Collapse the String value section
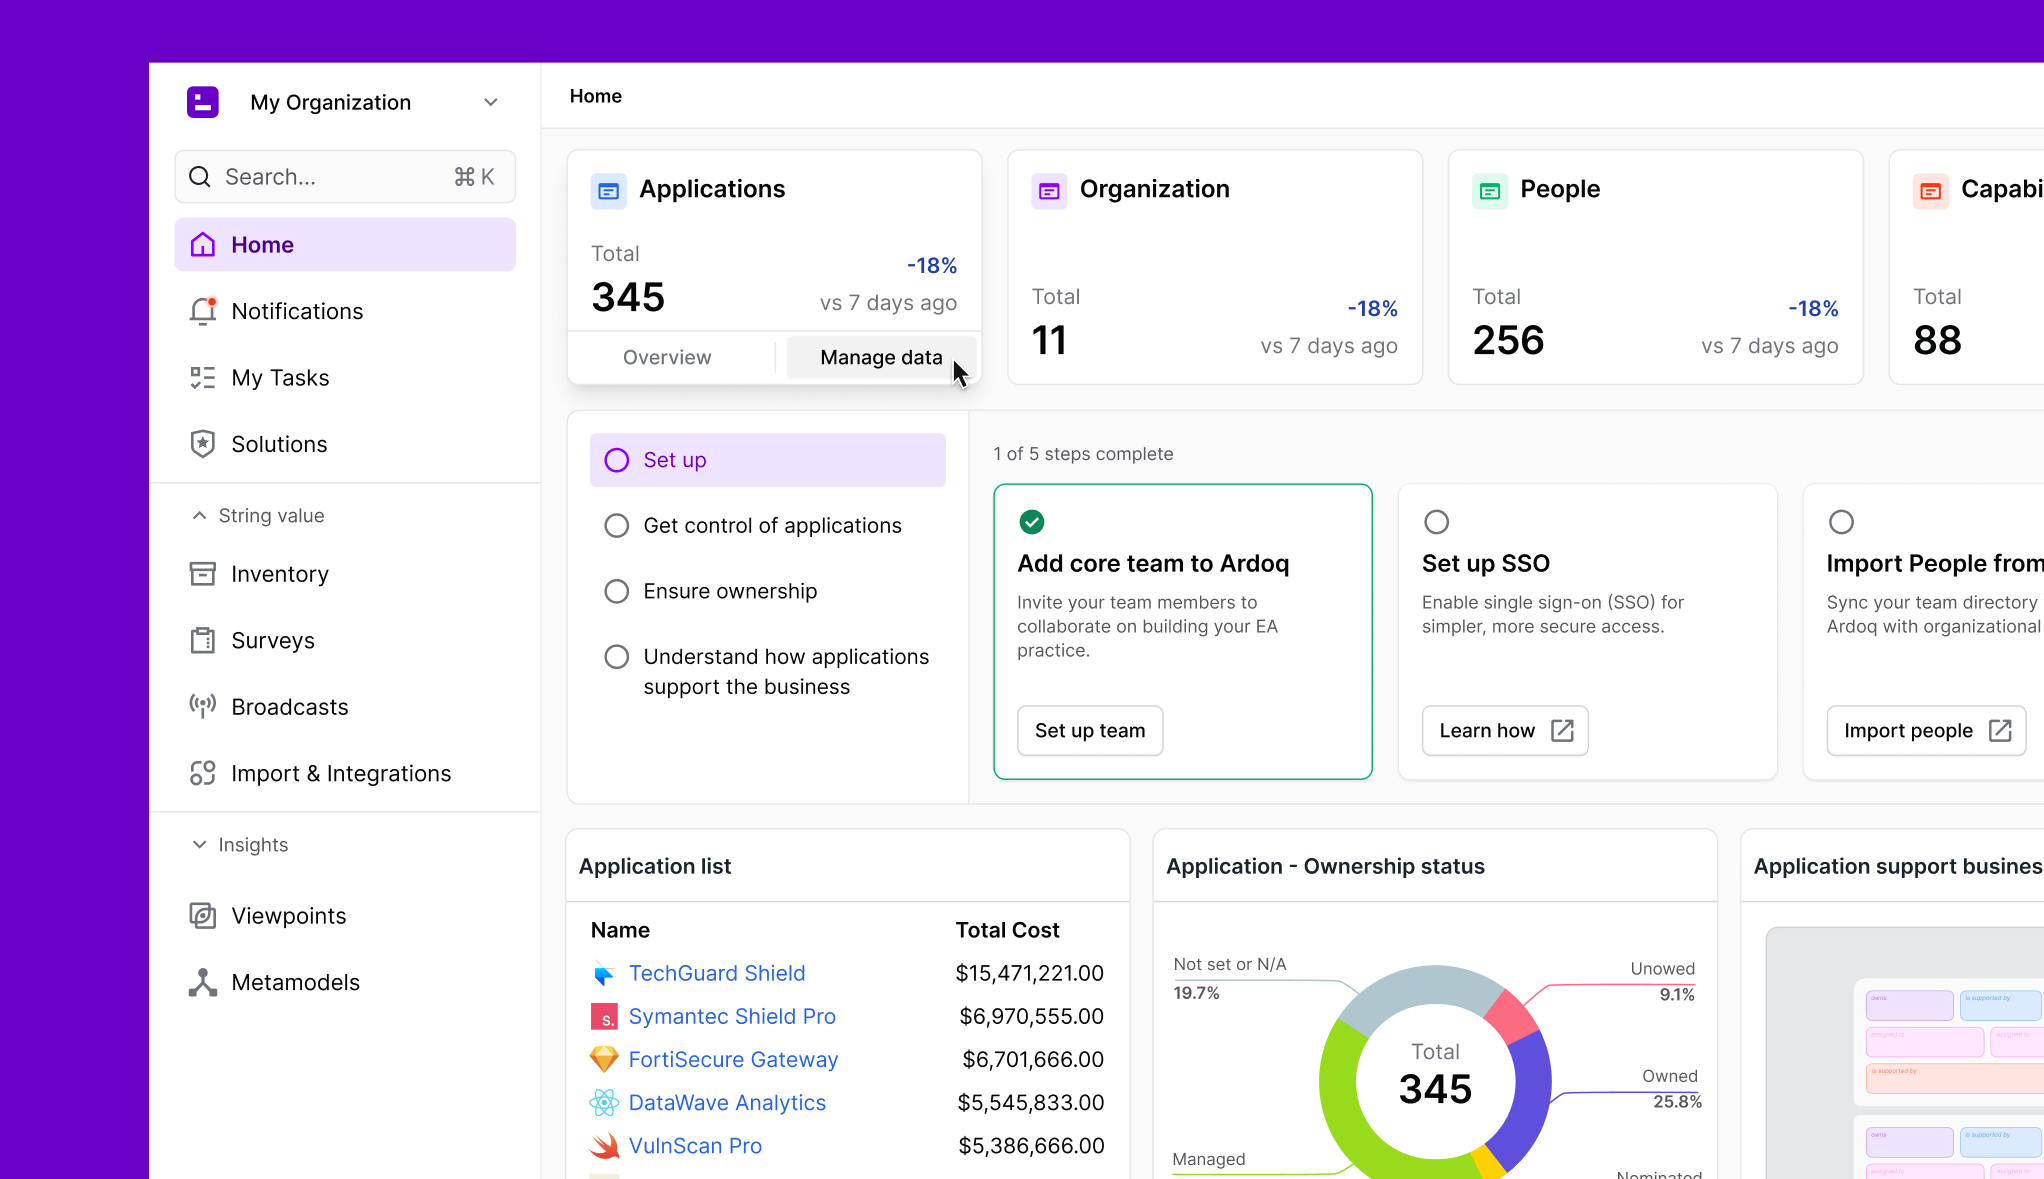Image resolution: width=2044 pixels, height=1179 pixels. 200,515
